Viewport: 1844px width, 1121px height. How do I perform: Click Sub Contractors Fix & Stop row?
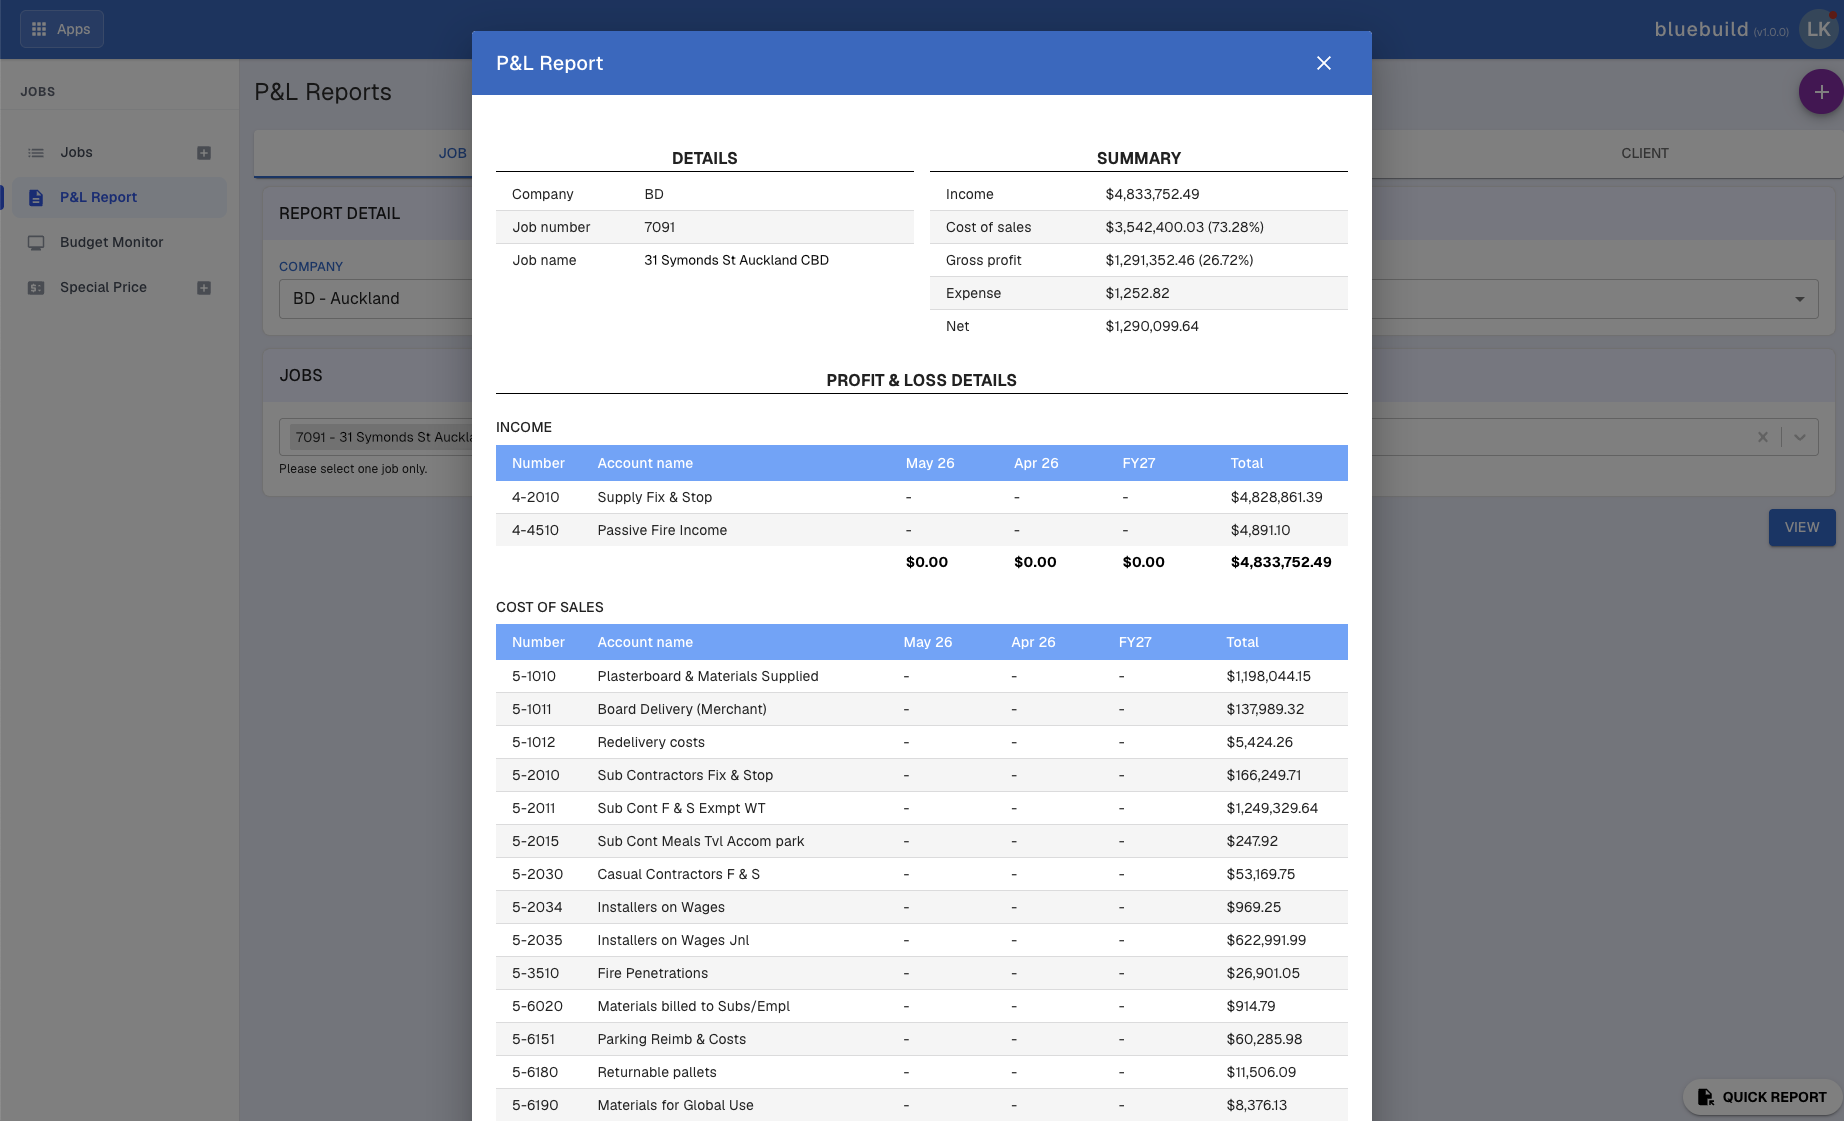pos(921,775)
